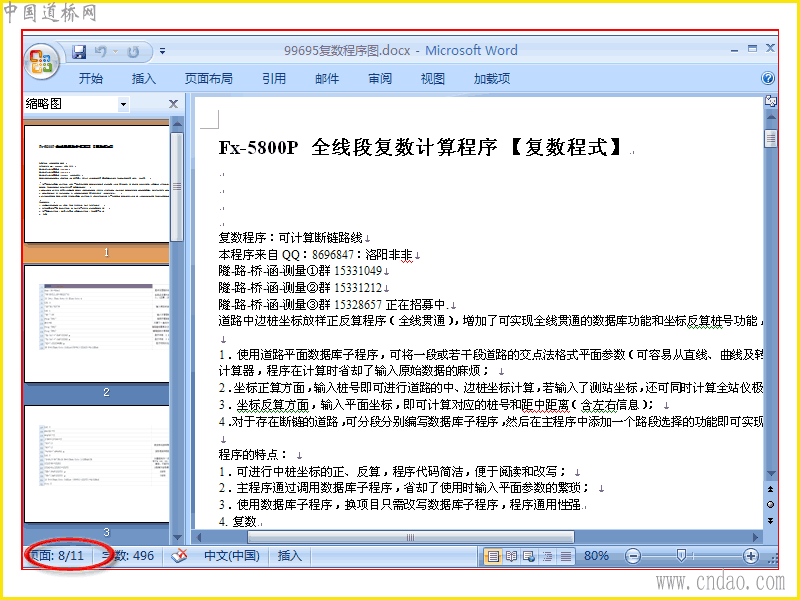Viewport: 800px width, 600px height.
Task: Switch to Print Layout view
Action: [492, 556]
